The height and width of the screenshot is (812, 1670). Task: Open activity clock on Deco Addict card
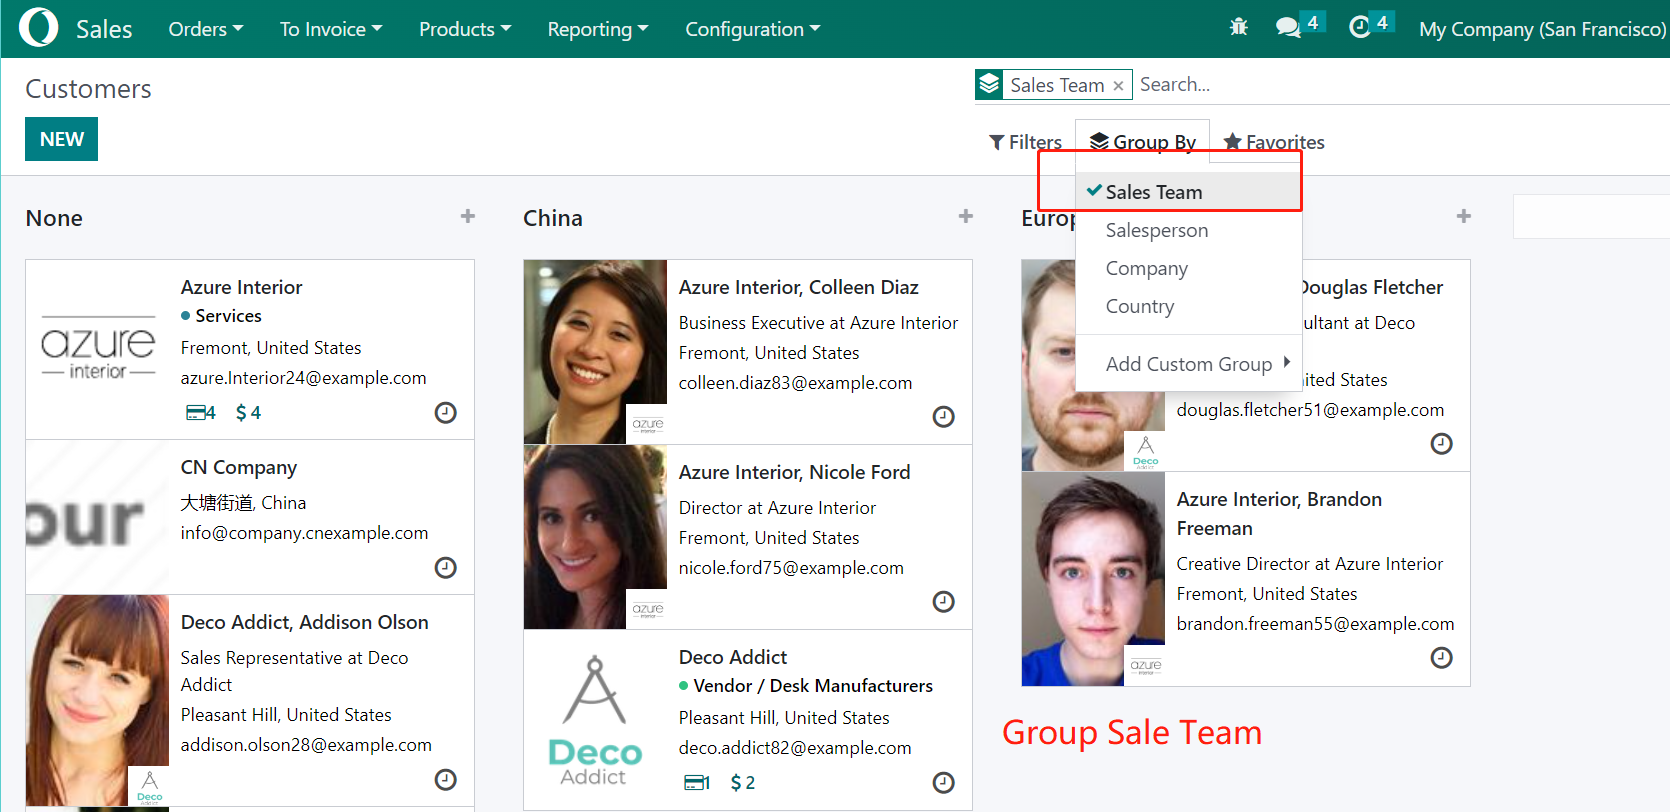pos(943,782)
